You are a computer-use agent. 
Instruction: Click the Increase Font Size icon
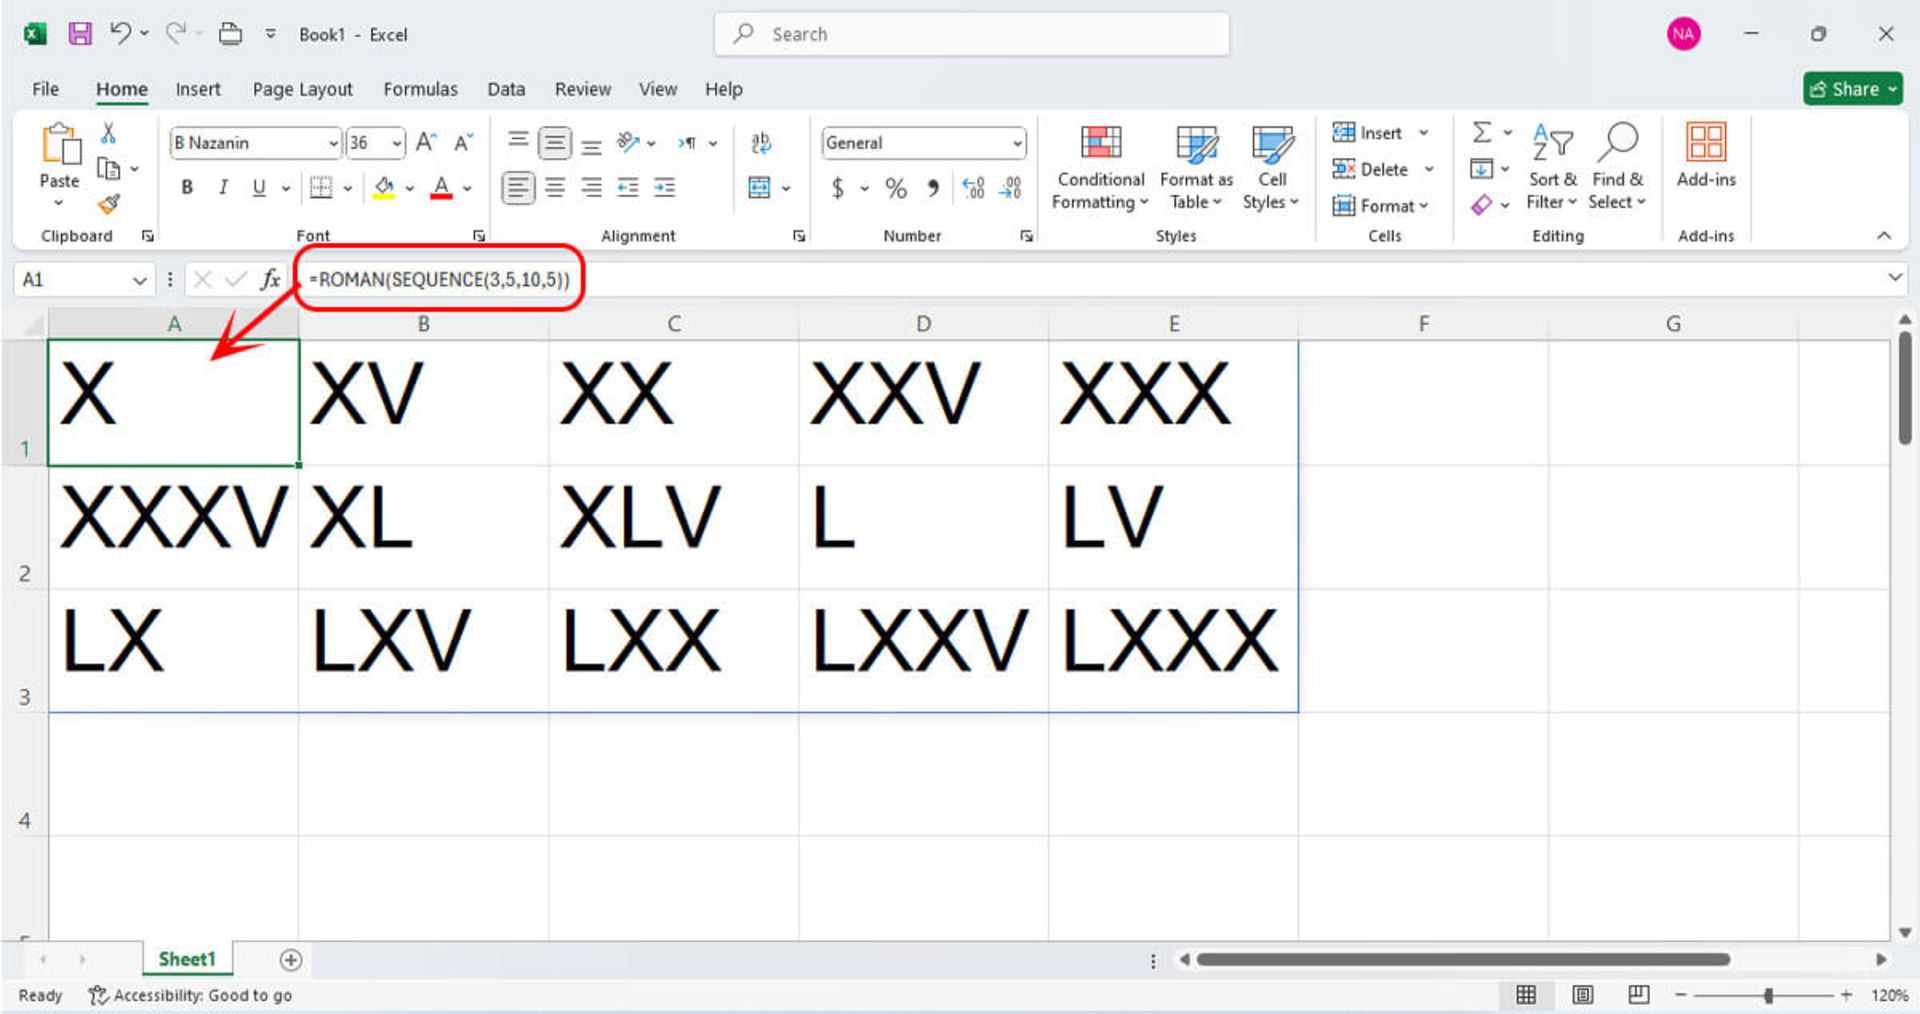coord(426,143)
